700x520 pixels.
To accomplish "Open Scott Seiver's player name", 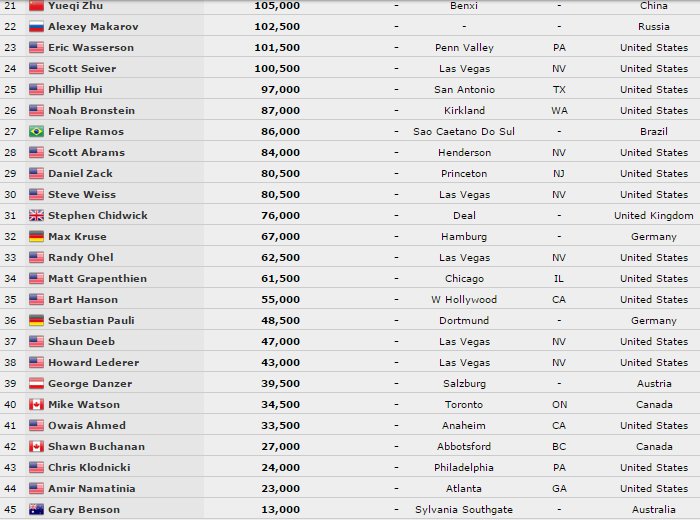I will click(x=82, y=69).
